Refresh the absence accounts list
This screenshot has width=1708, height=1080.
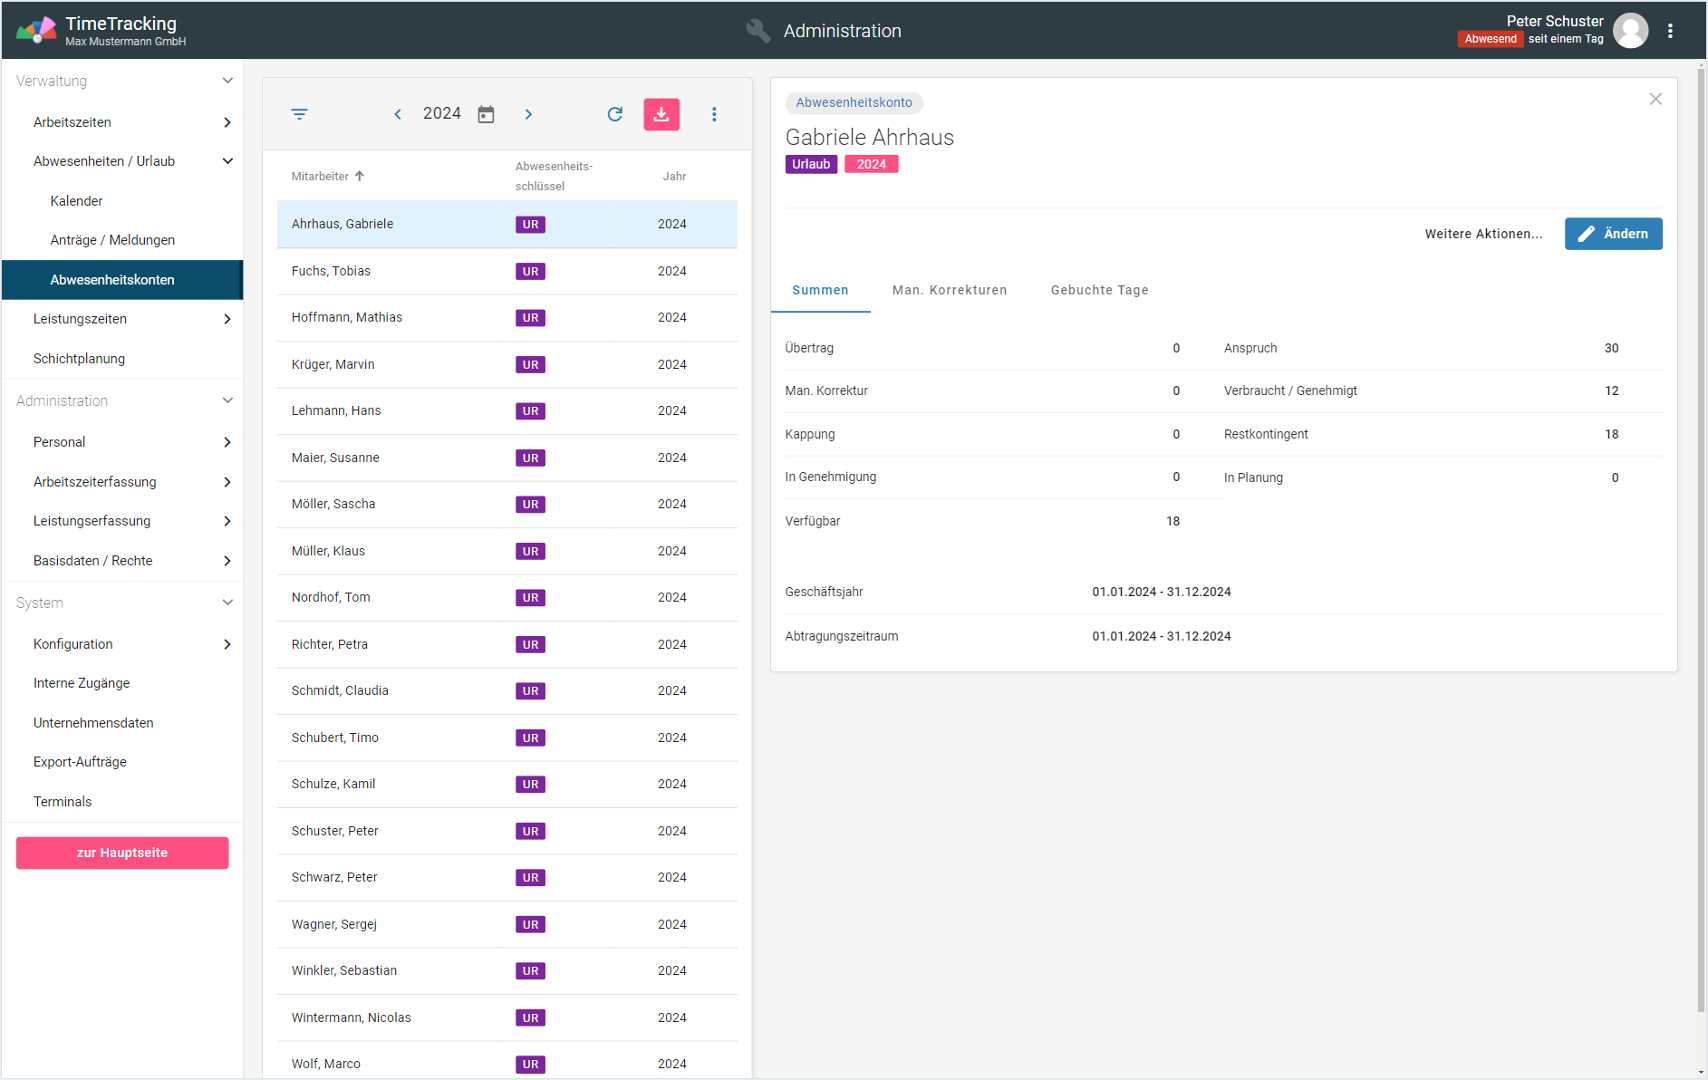pos(615,114)
